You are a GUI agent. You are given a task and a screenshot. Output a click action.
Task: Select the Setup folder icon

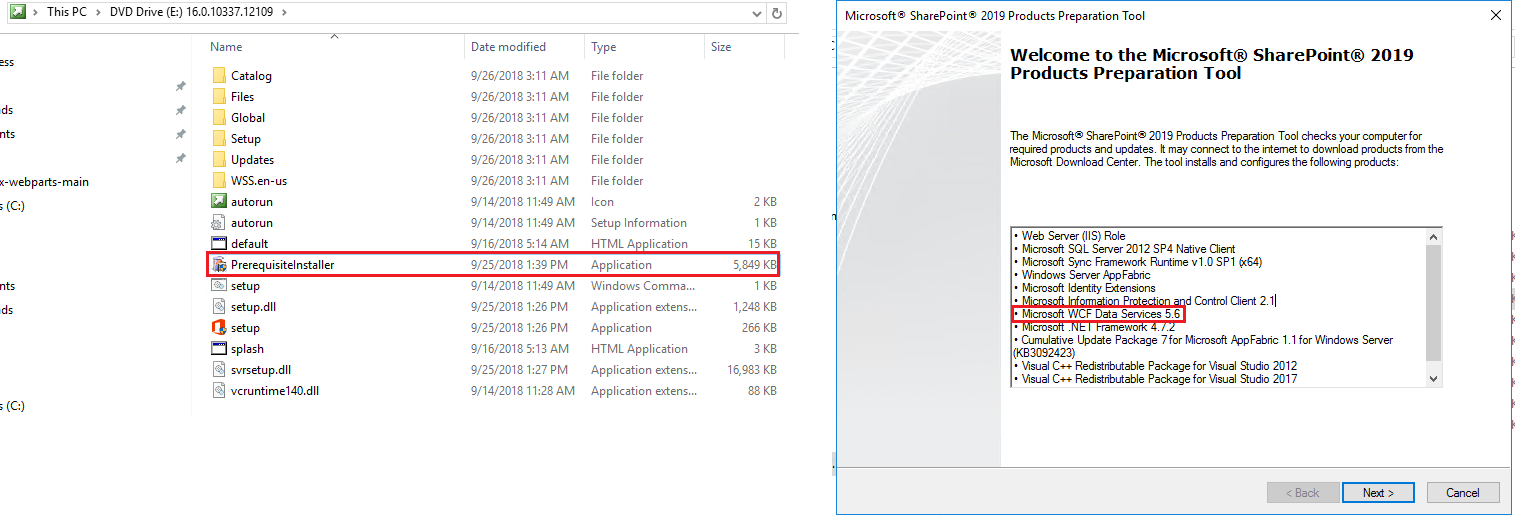(x=220, y=139)
